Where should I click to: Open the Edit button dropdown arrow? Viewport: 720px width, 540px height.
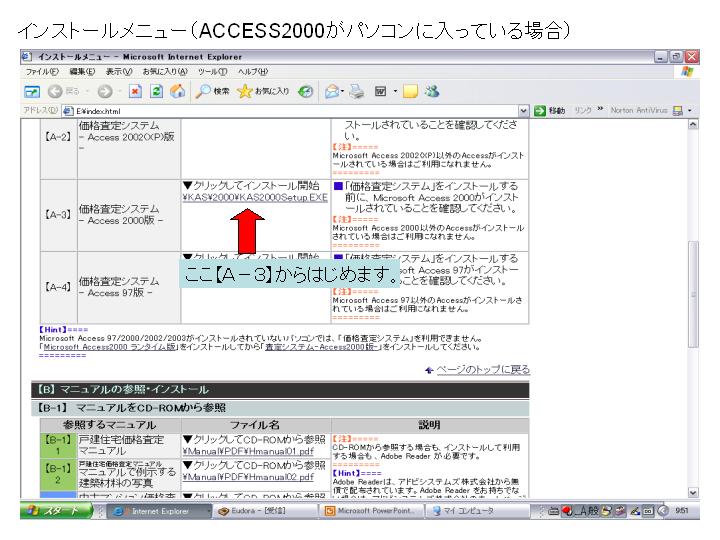point(395,91)
